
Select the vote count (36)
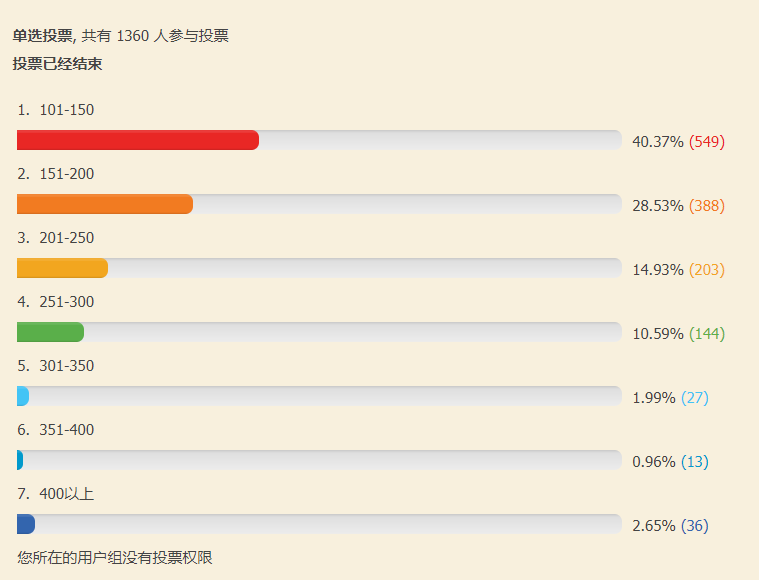[695, 525]
